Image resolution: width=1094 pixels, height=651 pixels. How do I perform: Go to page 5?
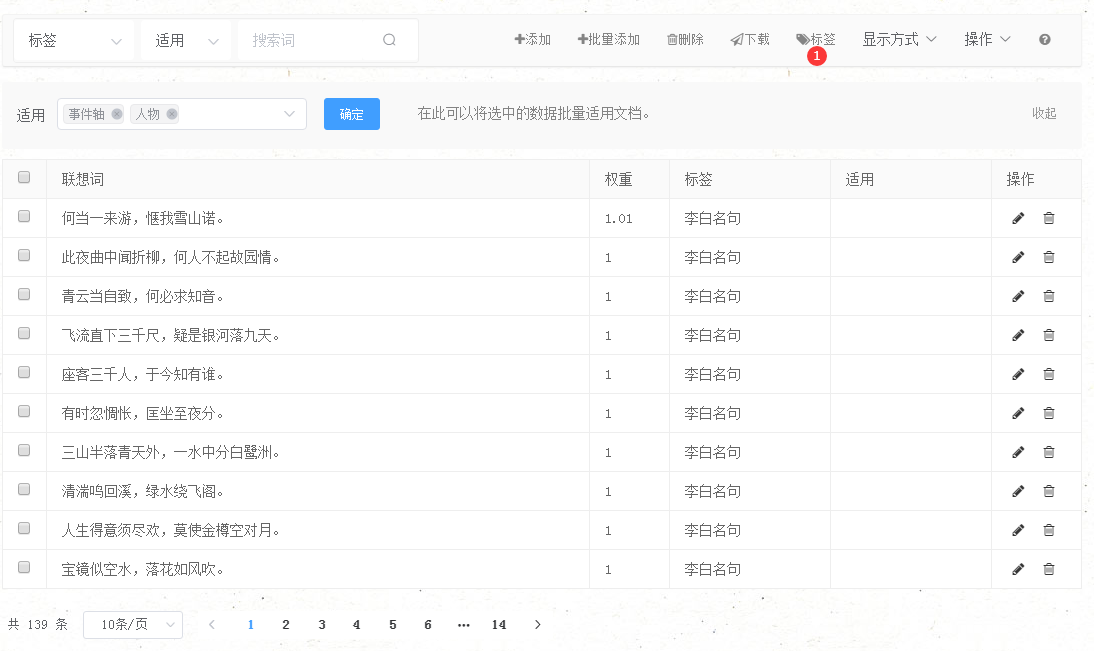point(393,624)
